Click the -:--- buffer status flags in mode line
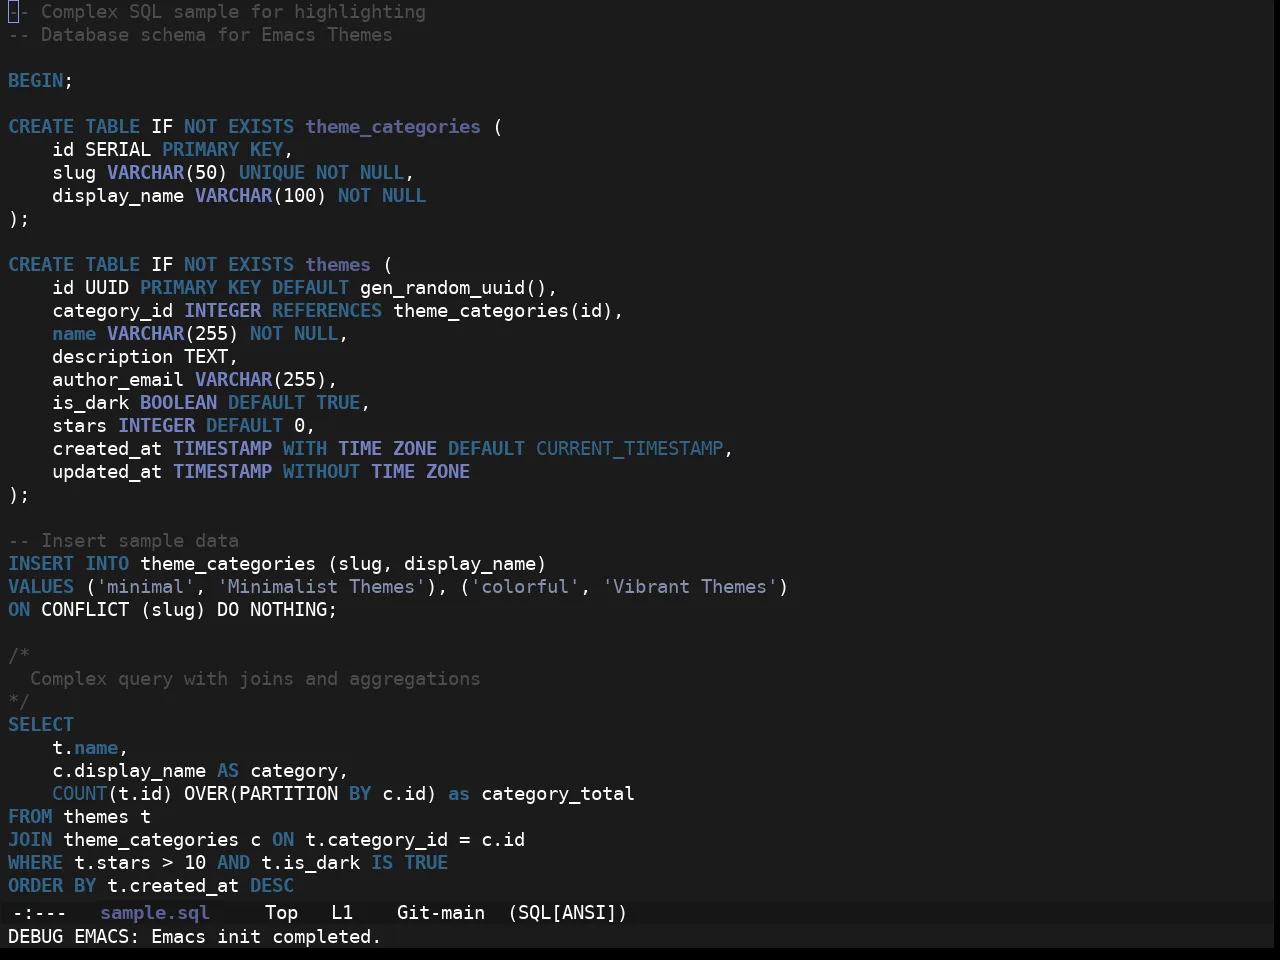Image resolution: width=1280 pixels, height=960 pixels. coord(39,912)
